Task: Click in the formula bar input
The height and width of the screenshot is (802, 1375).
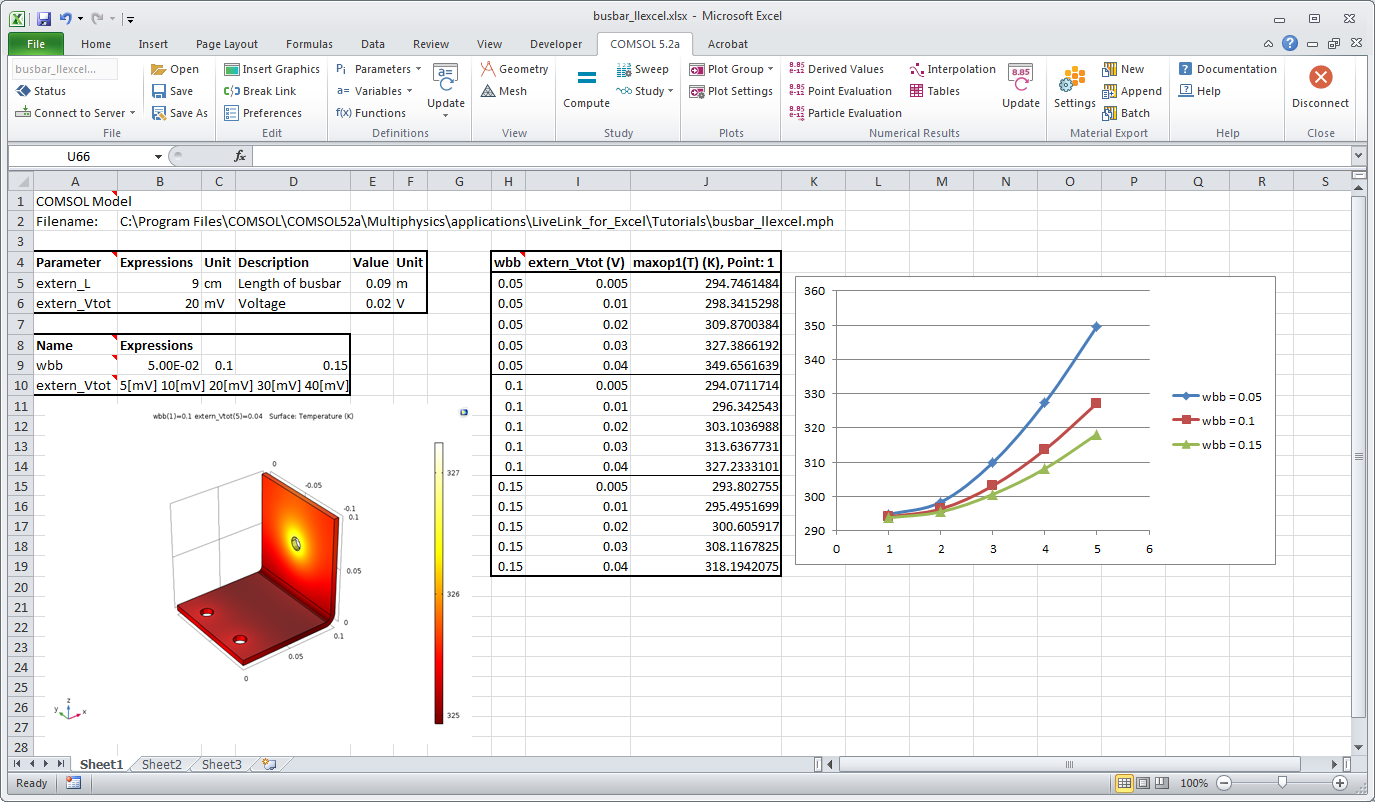Action: tap(800, 156)
